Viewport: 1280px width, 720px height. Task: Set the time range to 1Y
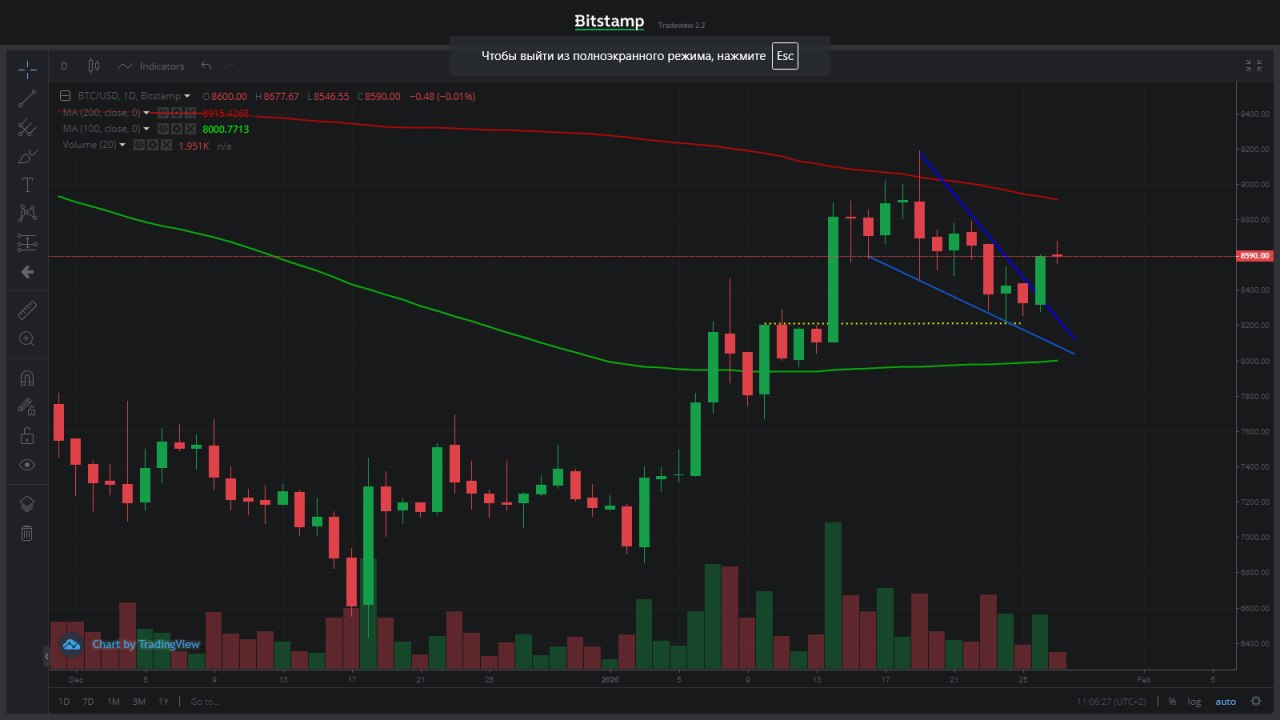click(x=163, y=701)
